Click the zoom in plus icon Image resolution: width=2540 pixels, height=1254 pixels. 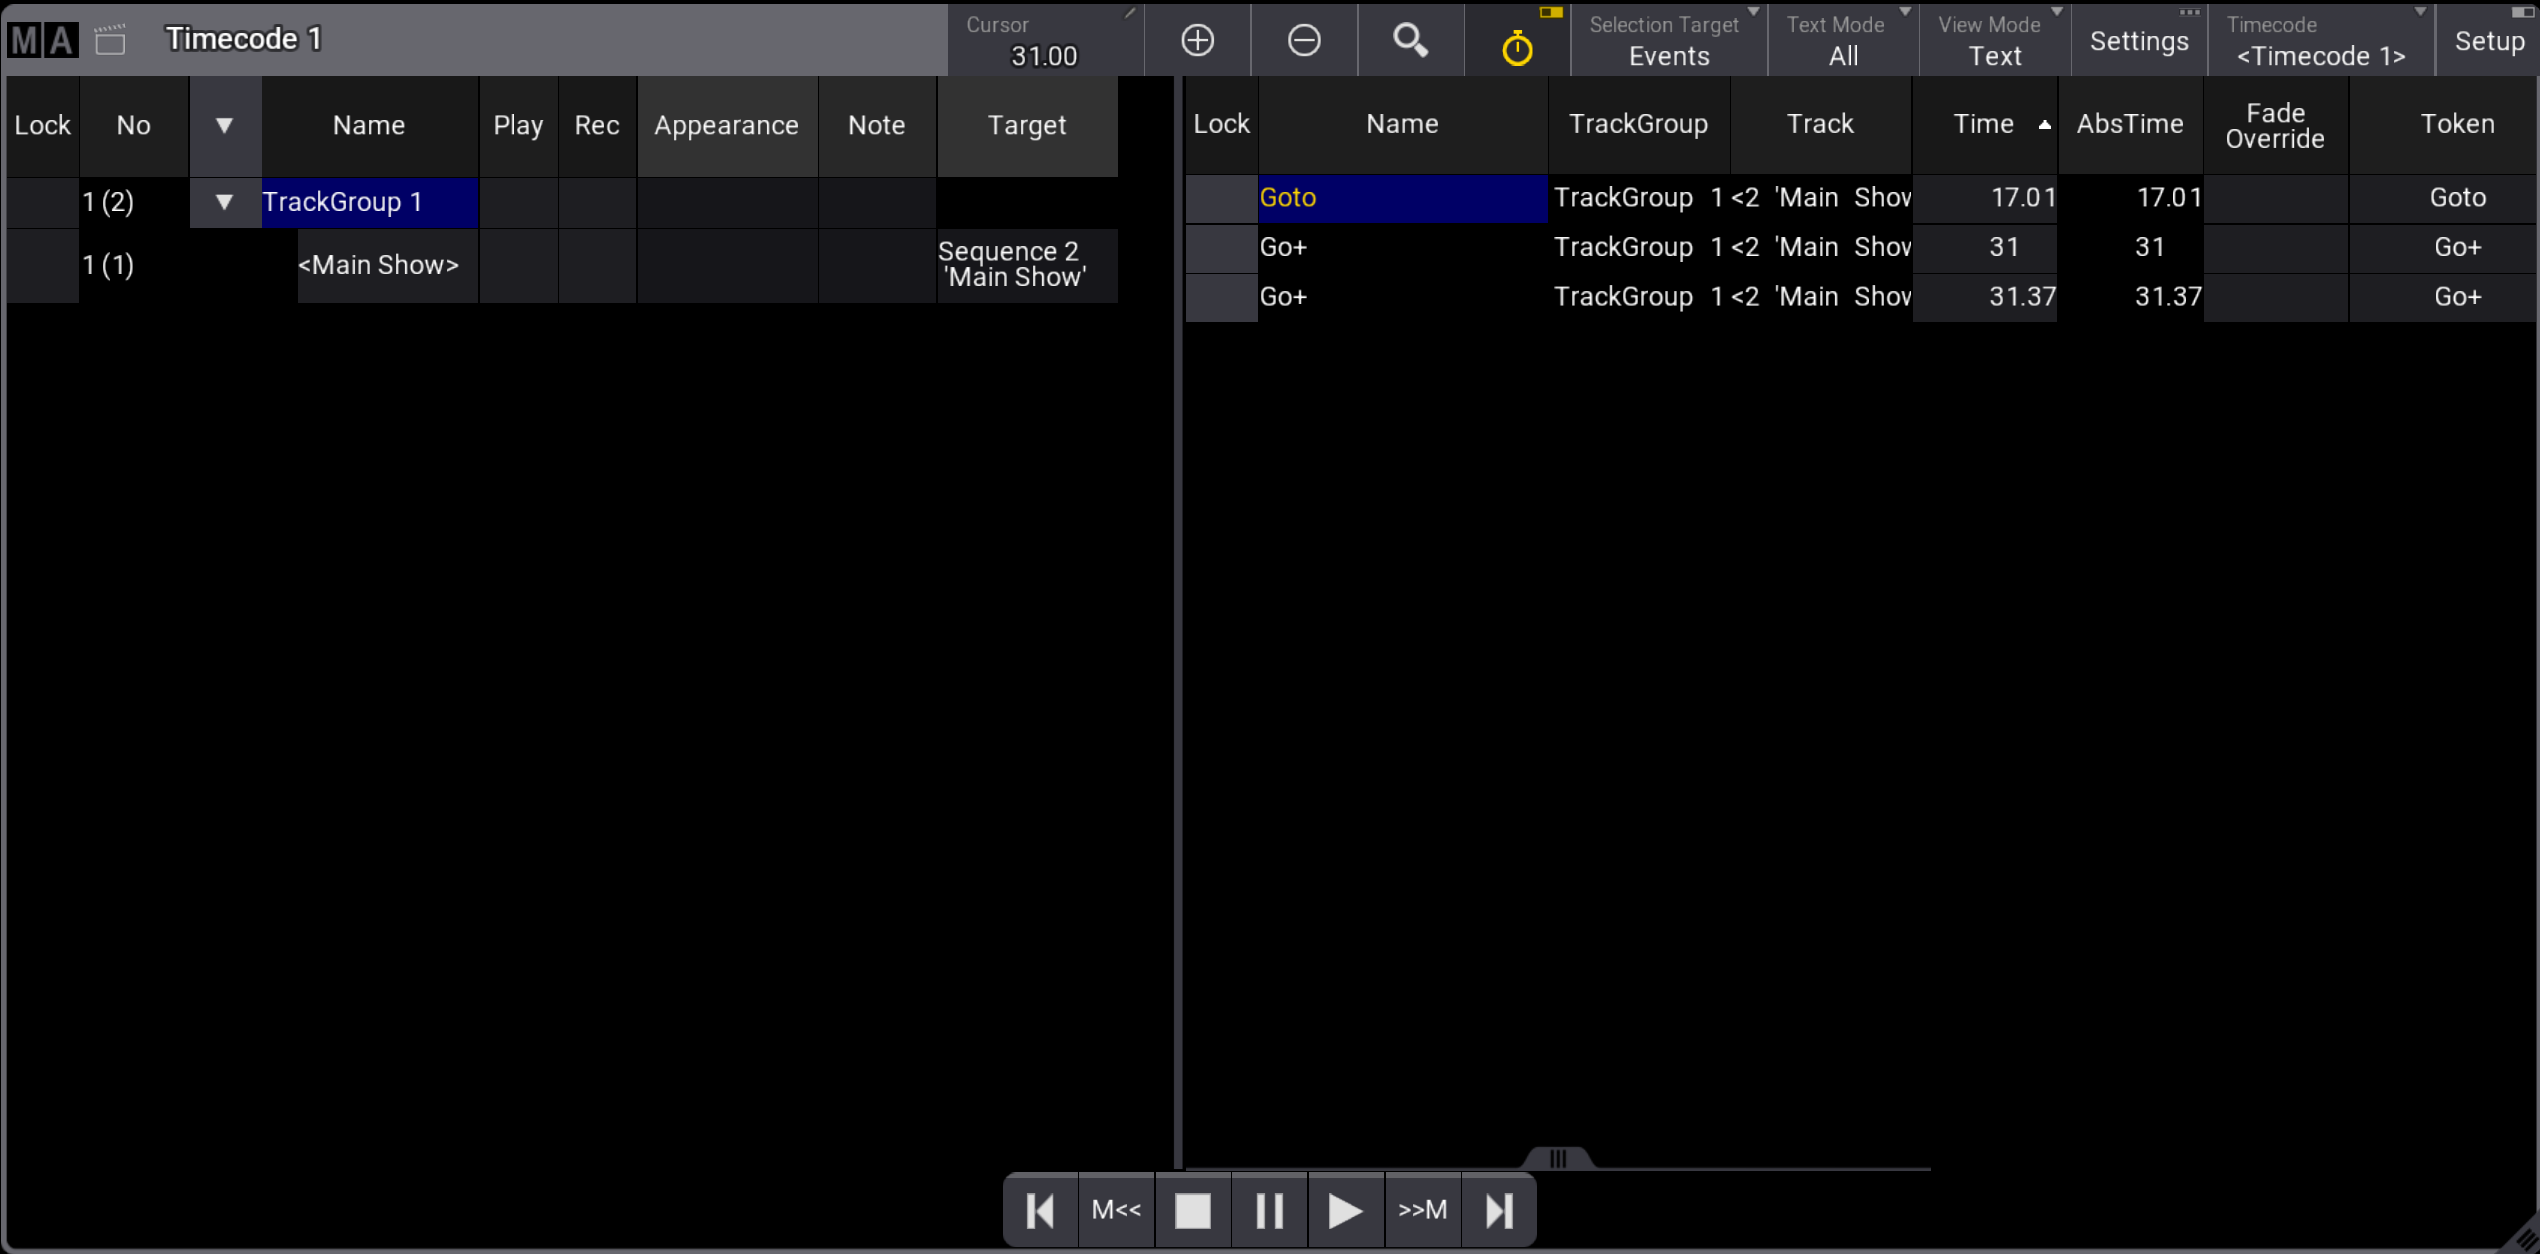tap(1197, 40)
